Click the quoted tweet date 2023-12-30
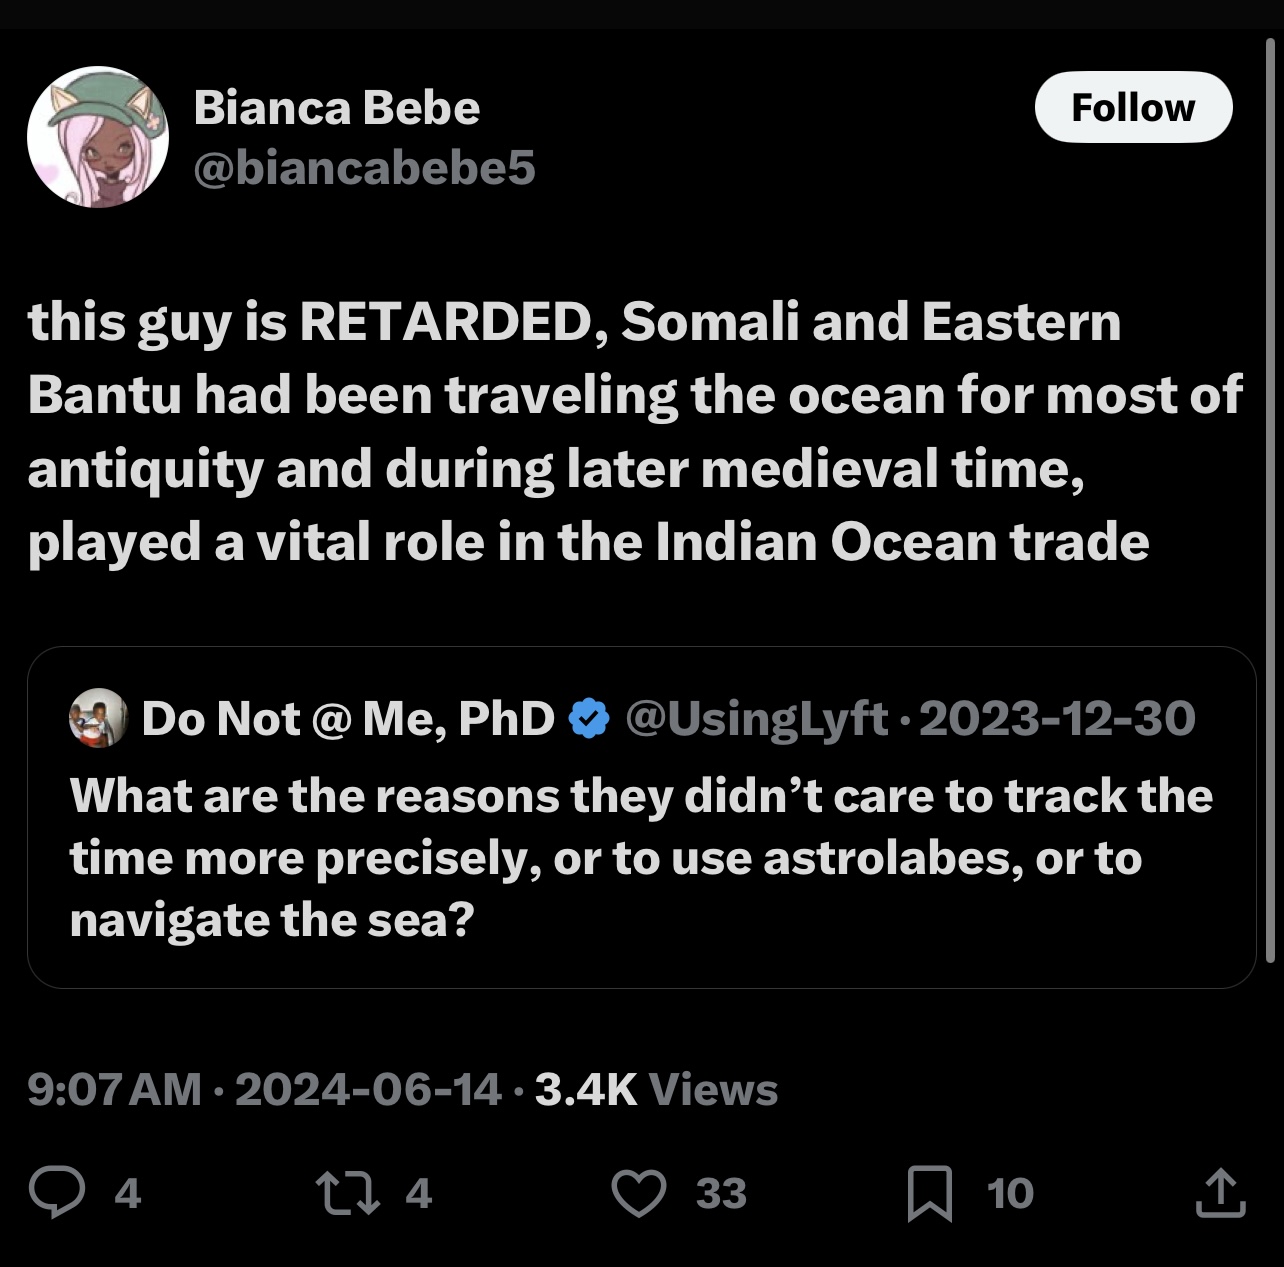The height and width of the screenshot is (1267, 1284). point(1056,718)
